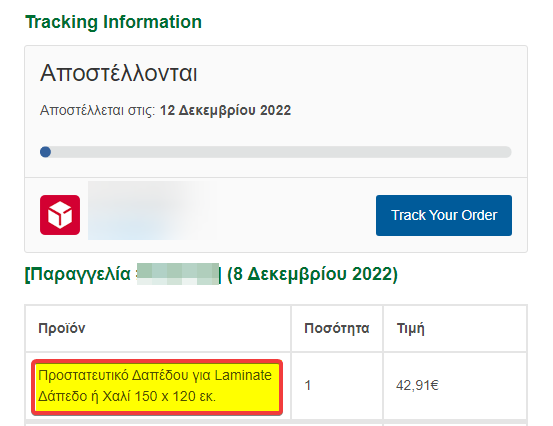Click the unfilled grey shipment progress bar

click(x=281, y=152)
